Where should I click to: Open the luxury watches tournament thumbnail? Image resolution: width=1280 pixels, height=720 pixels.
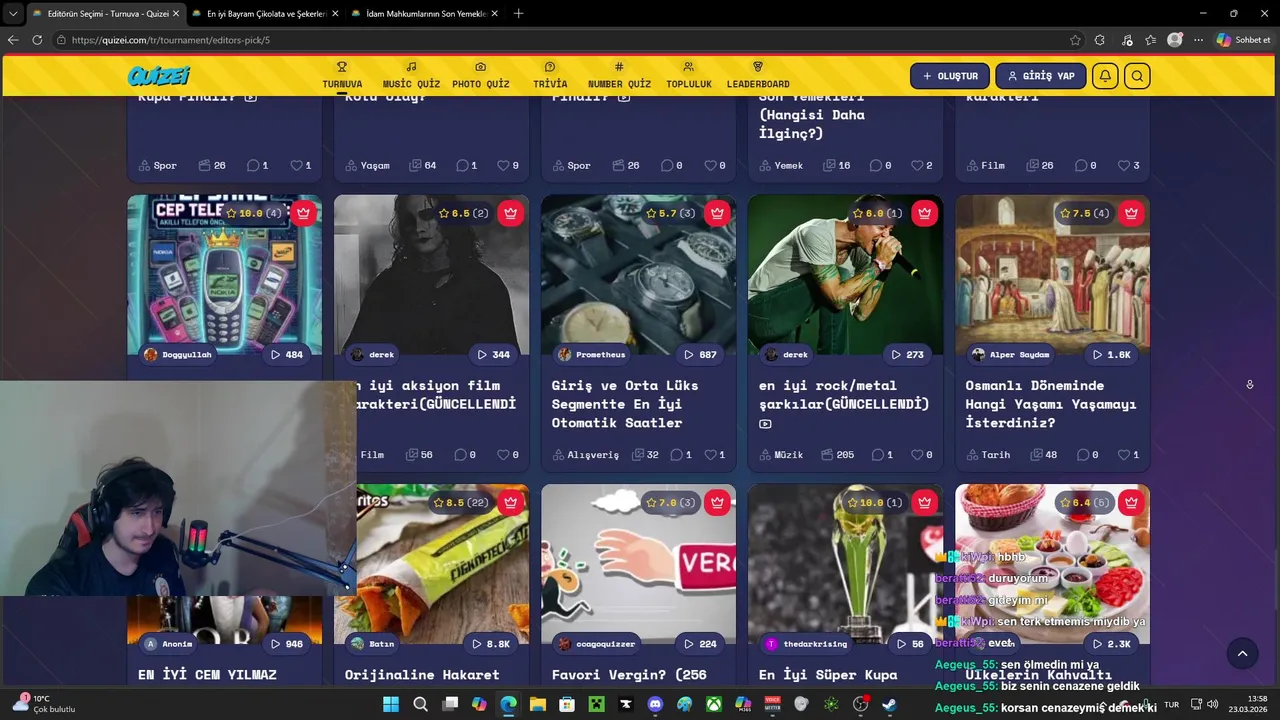click(638, 275)
